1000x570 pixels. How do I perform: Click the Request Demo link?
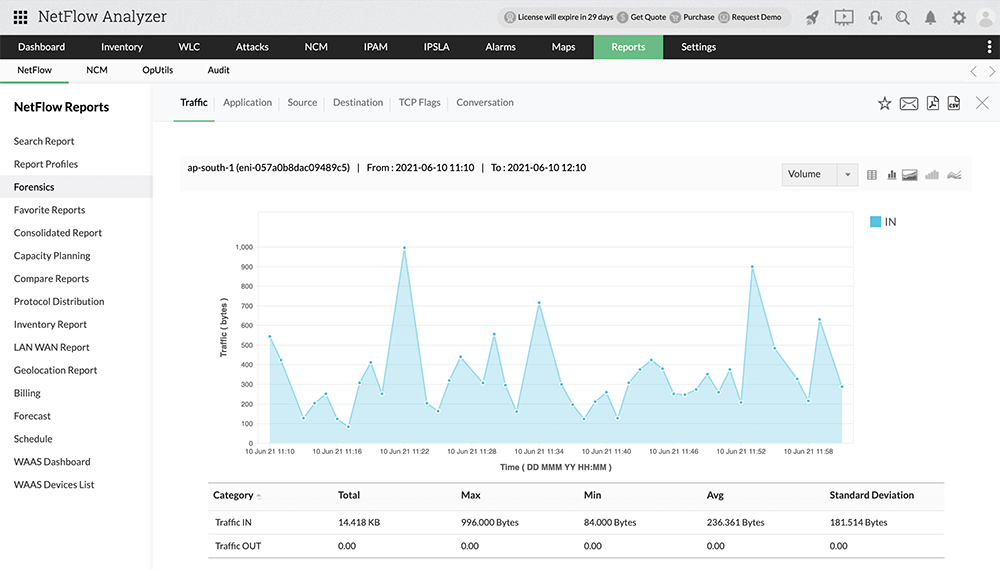[x=757, y=17]
